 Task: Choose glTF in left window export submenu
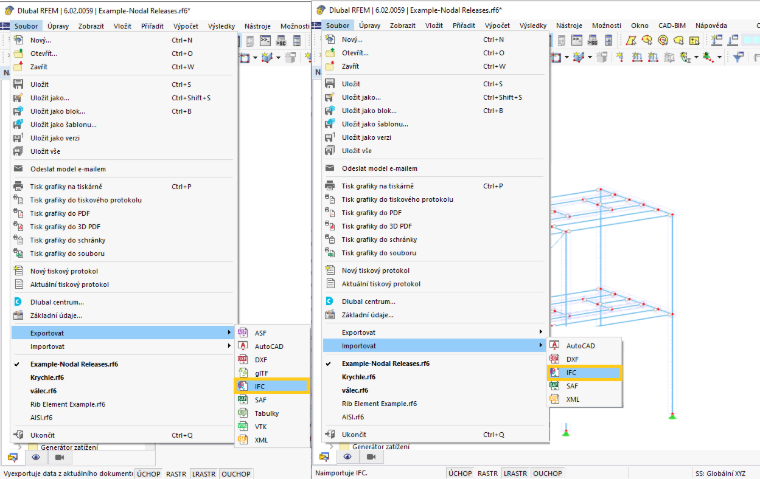[272, 373]
